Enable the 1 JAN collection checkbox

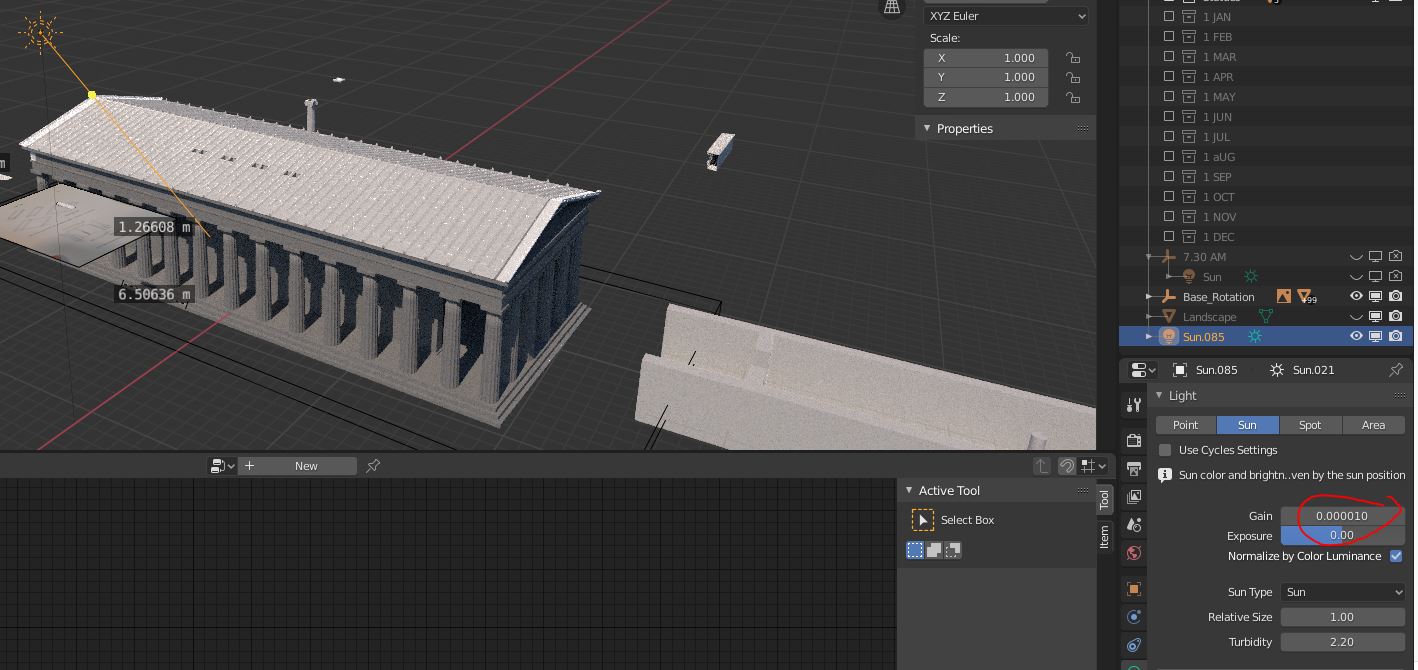pyautogui.click(x=1168, y=17)
